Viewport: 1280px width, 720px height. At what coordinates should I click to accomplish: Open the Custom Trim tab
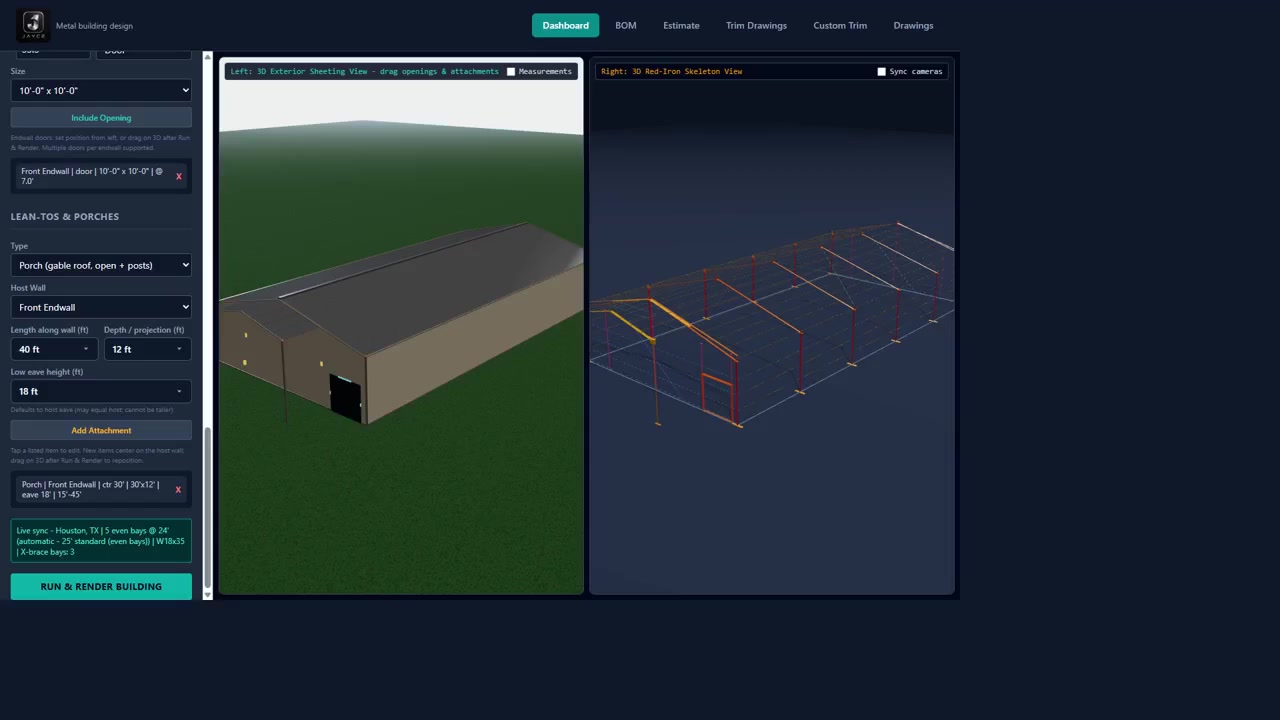840,25
